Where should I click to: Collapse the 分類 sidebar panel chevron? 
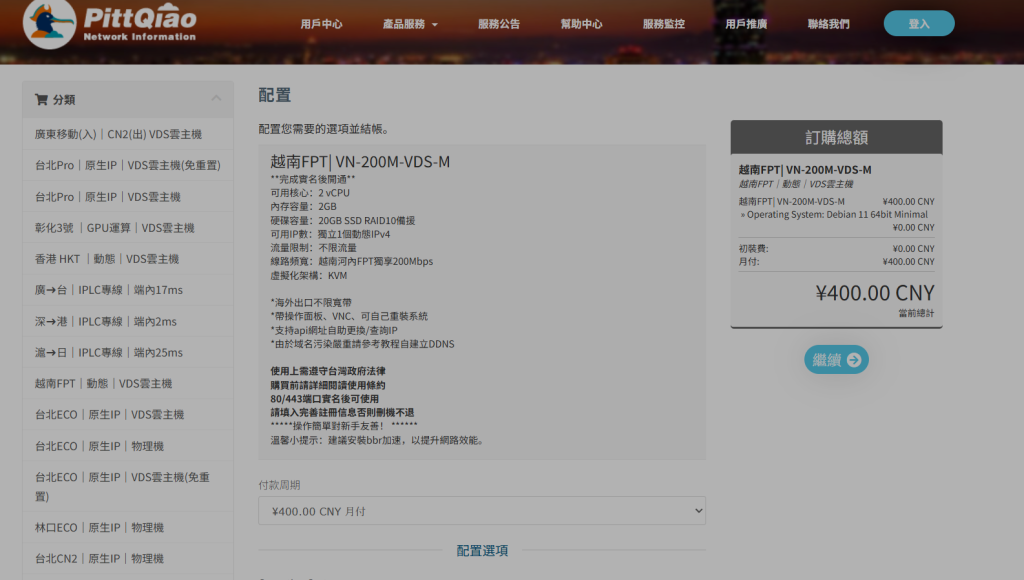(216, 98)
